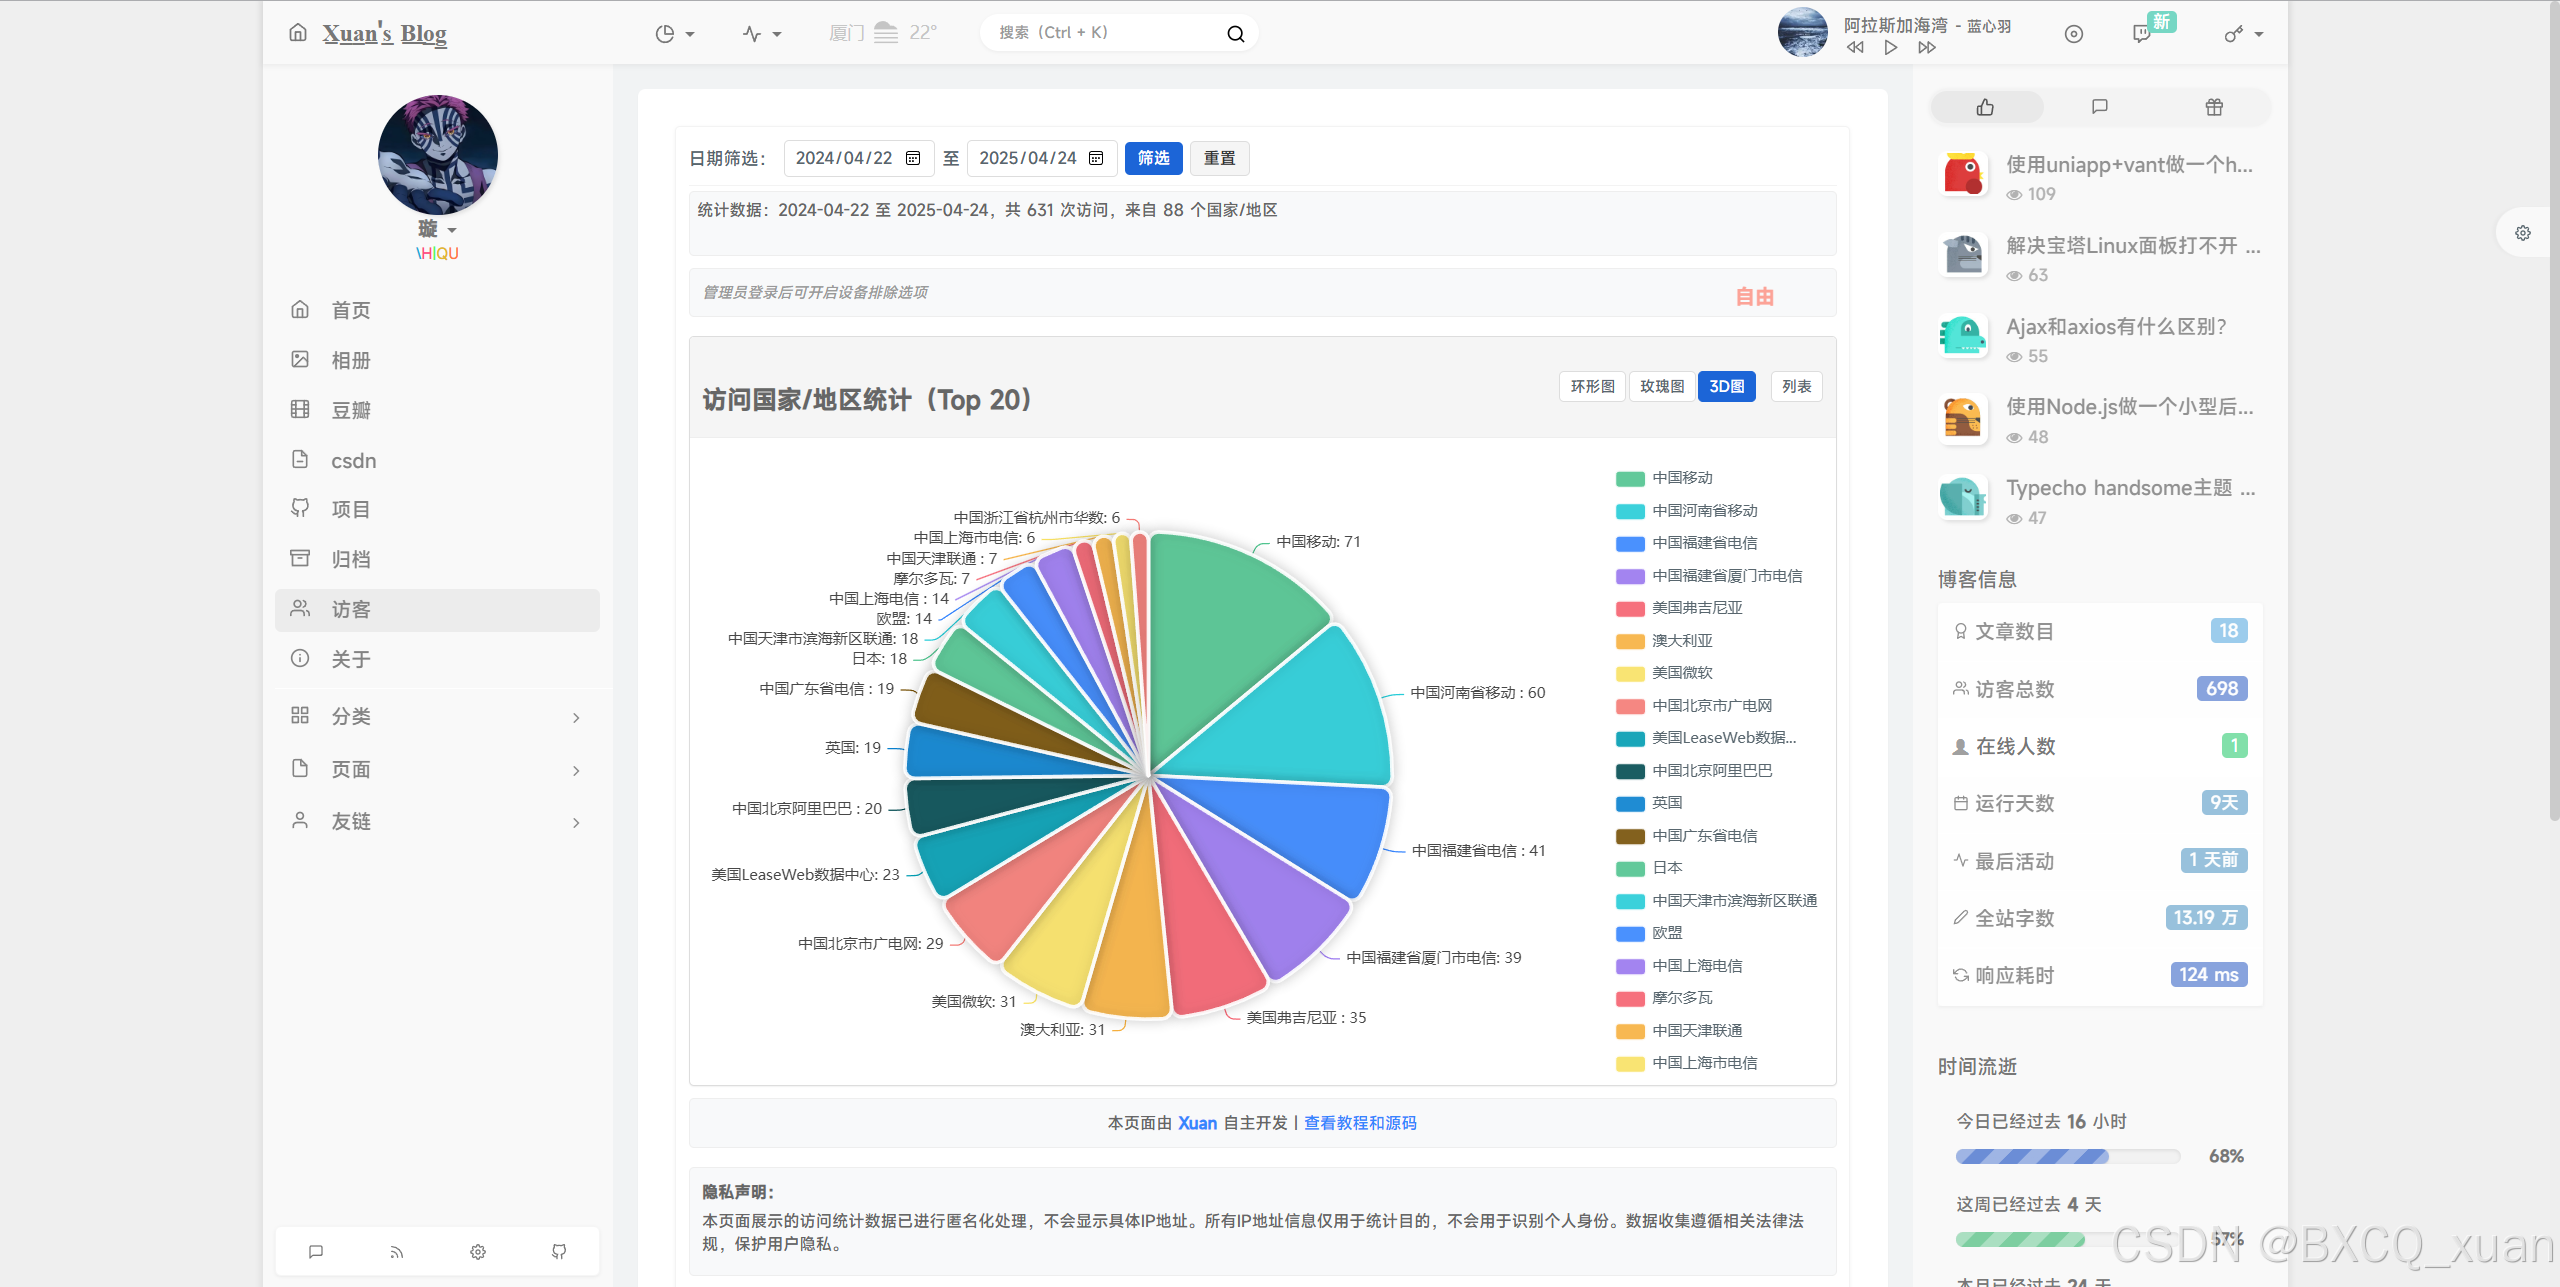This screenshot has height=1287, width=2560.
Task: Toggle 中国移动 legend item
Action: point(1682,478)
